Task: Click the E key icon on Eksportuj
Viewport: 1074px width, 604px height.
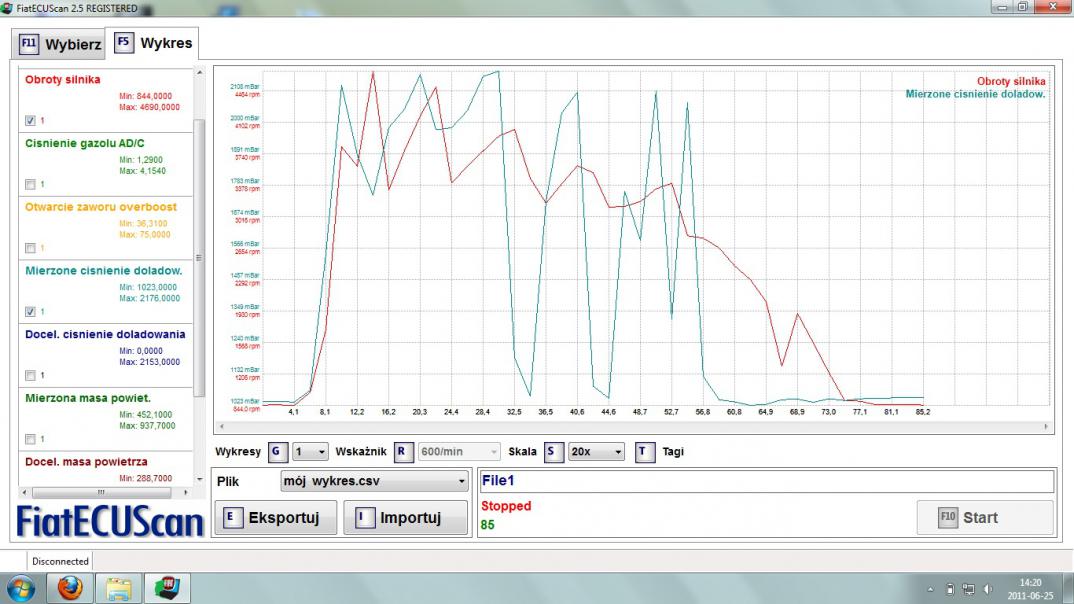Action: tap(232, 517)
